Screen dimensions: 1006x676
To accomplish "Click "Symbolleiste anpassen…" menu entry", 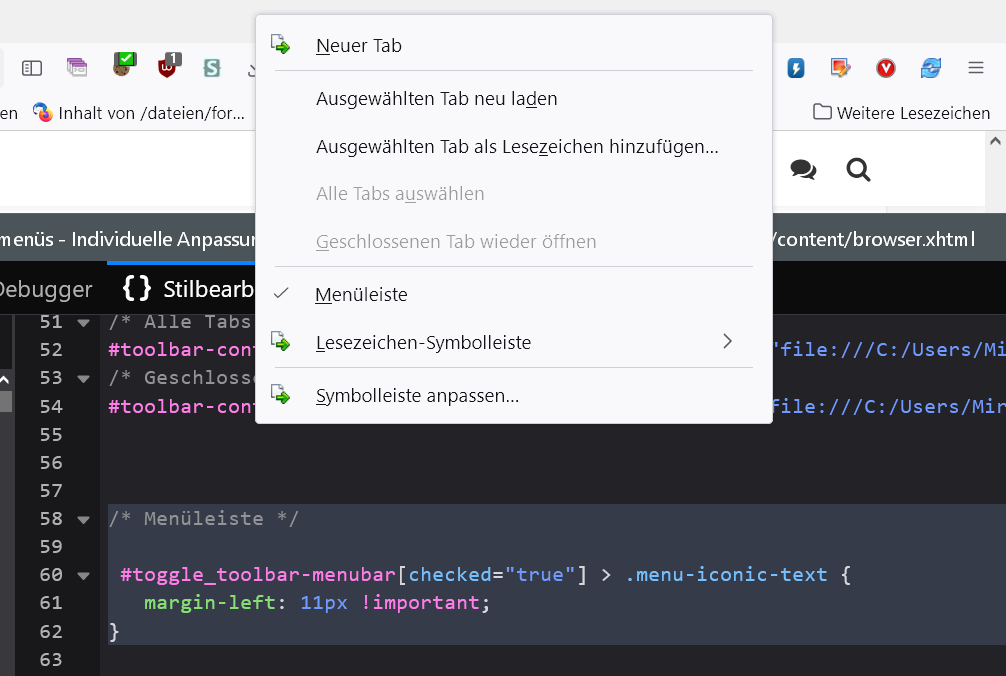I will point(417,396).
